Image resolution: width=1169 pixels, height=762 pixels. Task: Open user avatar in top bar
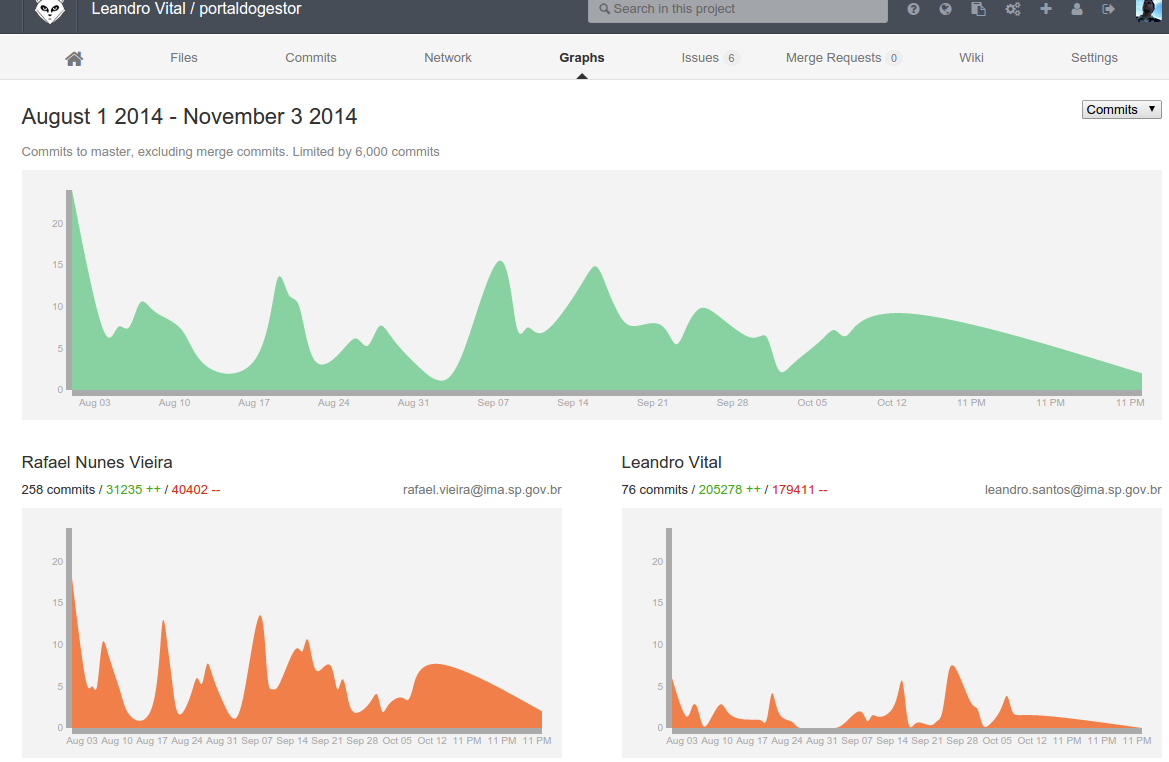tap(1148, 10)
